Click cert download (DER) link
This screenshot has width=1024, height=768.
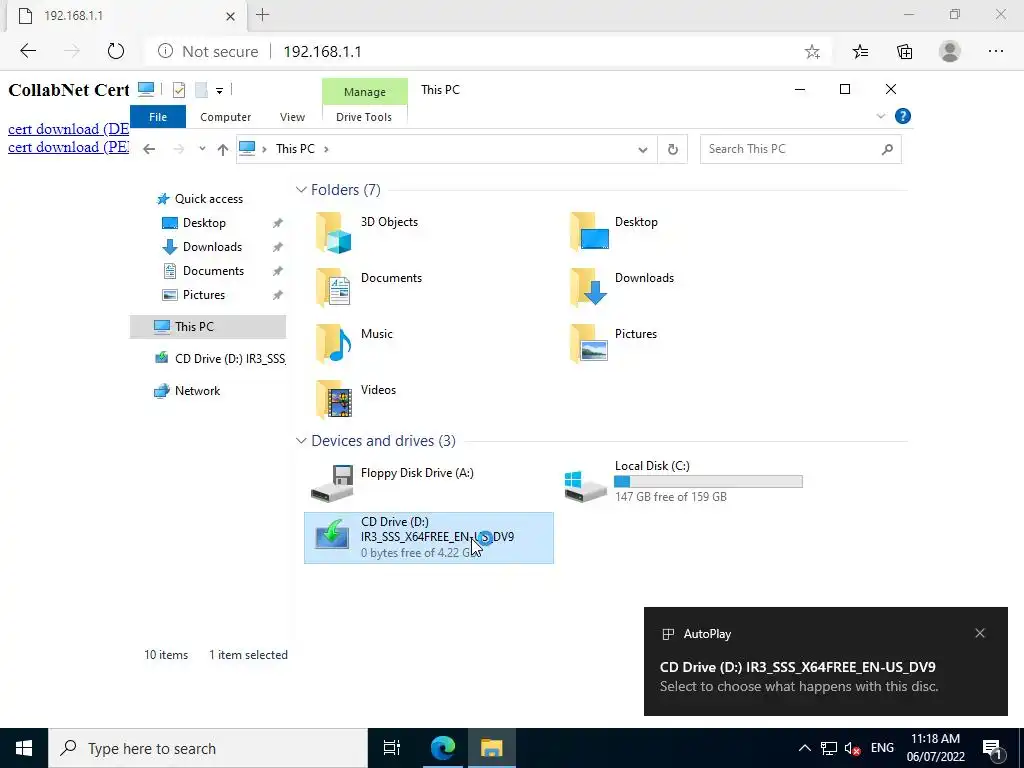(x=69, y=129)
